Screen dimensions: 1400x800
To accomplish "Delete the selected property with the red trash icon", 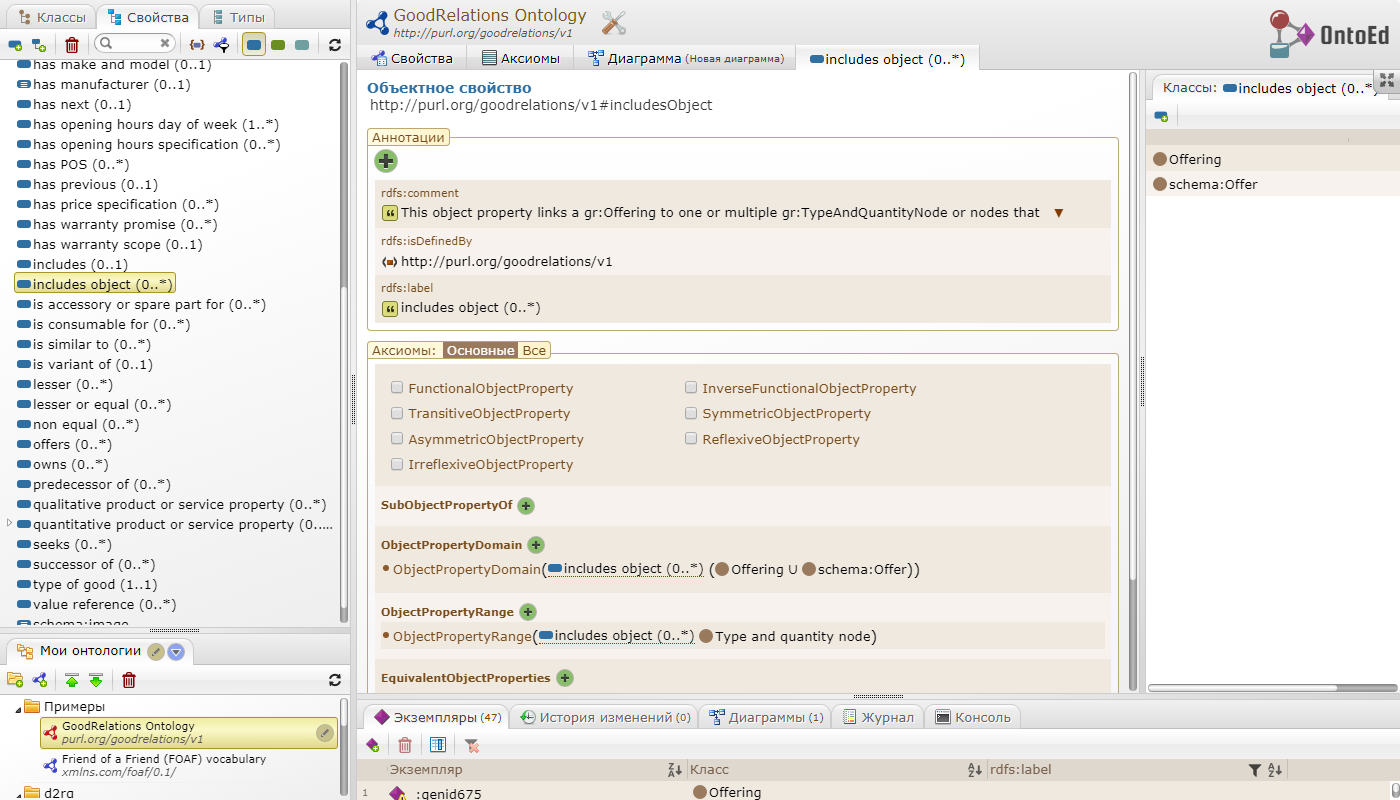I will tap(72, 45).
